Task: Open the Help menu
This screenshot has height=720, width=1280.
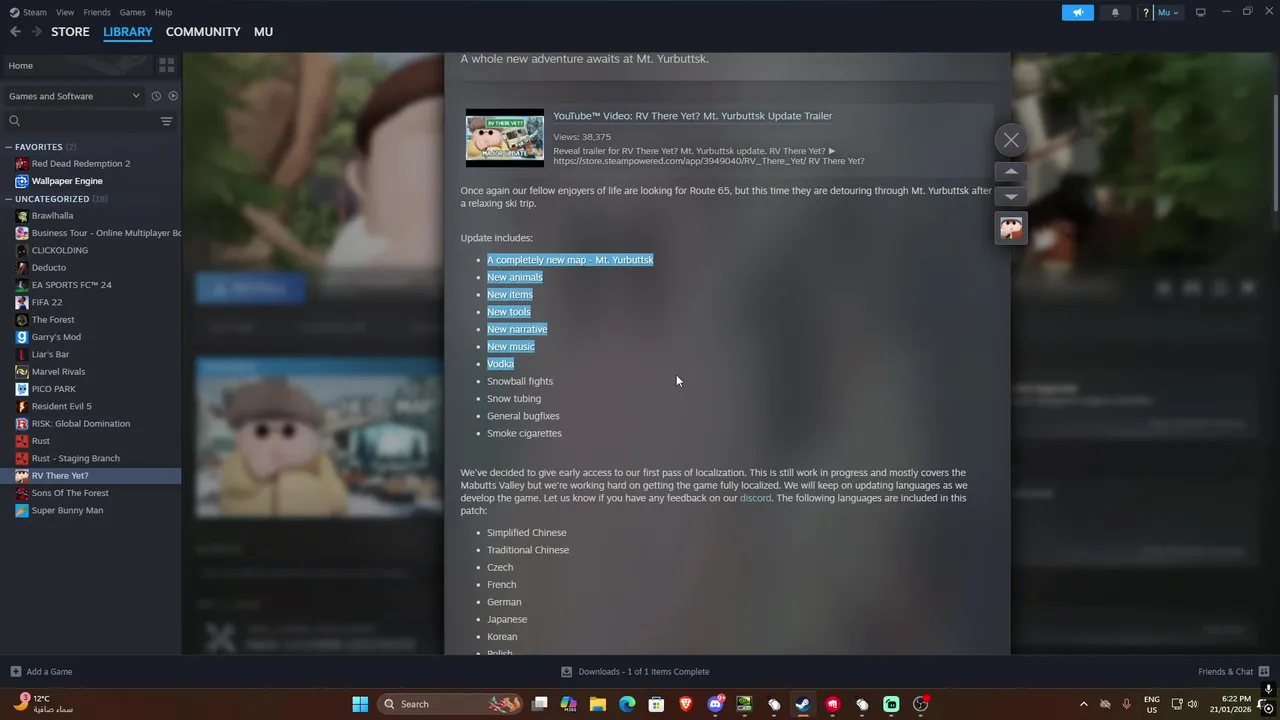Action: point(163,12)
